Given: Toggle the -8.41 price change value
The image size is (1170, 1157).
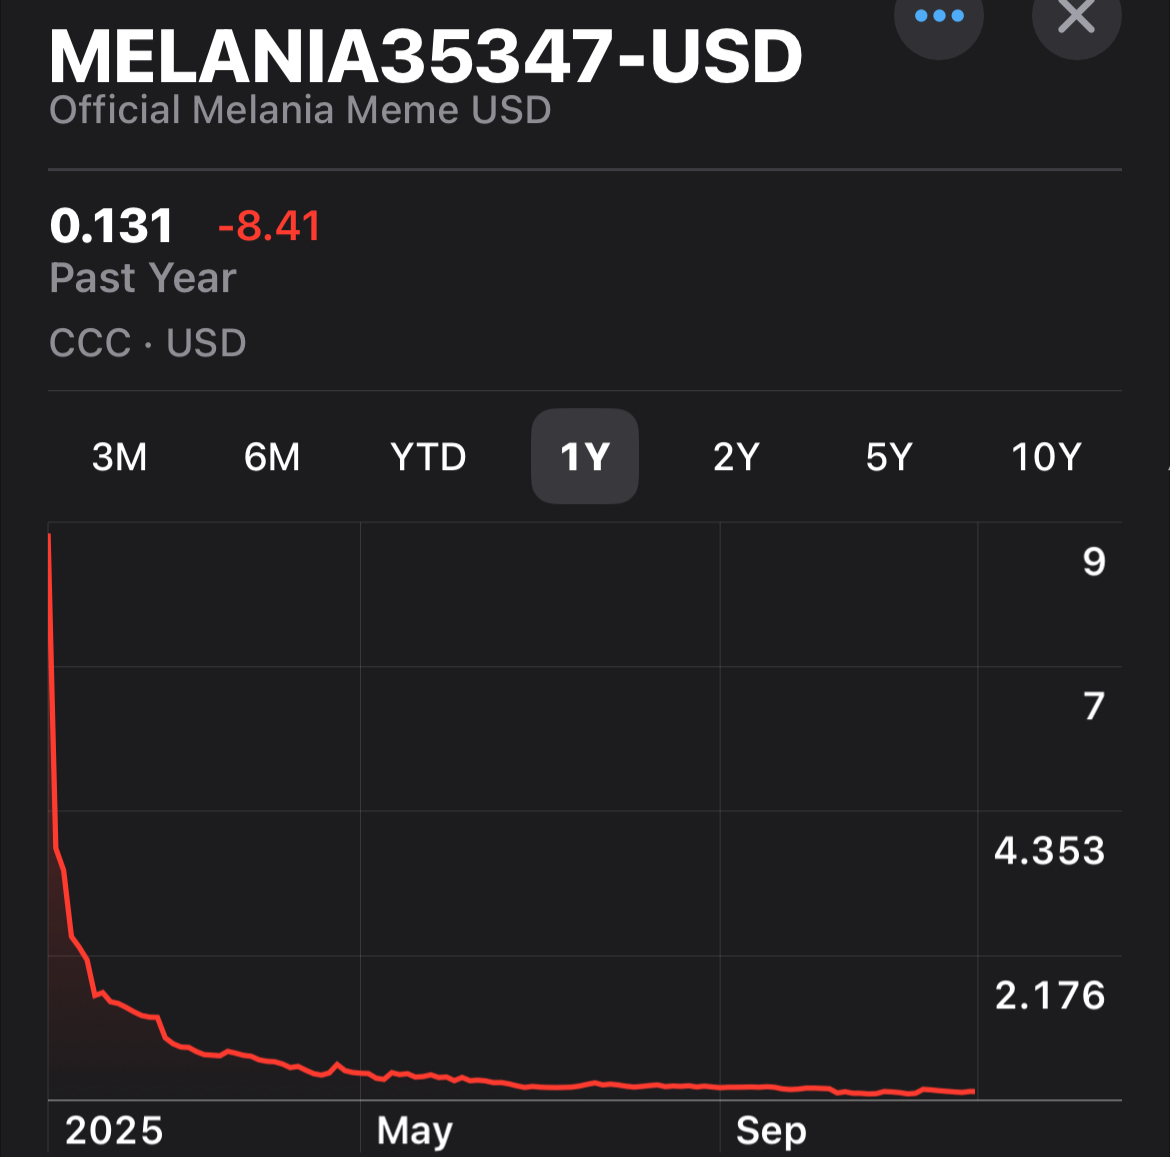Looking at the screenshot, I should (x=269, y=226).
